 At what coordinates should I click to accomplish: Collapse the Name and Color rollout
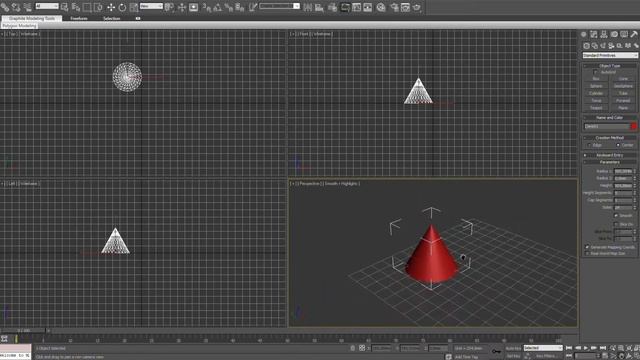click(610, 118)
